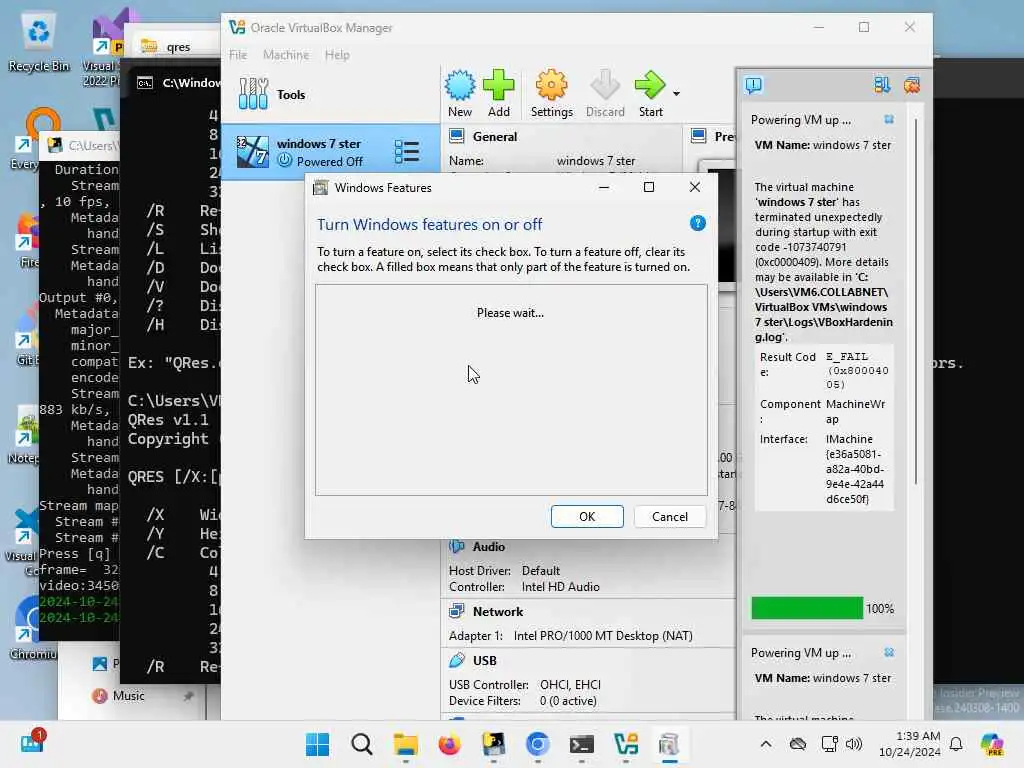Open the File menu in VirtualBox
The height and width of the screenshot is (768, 1024).
tap(238, 55)
